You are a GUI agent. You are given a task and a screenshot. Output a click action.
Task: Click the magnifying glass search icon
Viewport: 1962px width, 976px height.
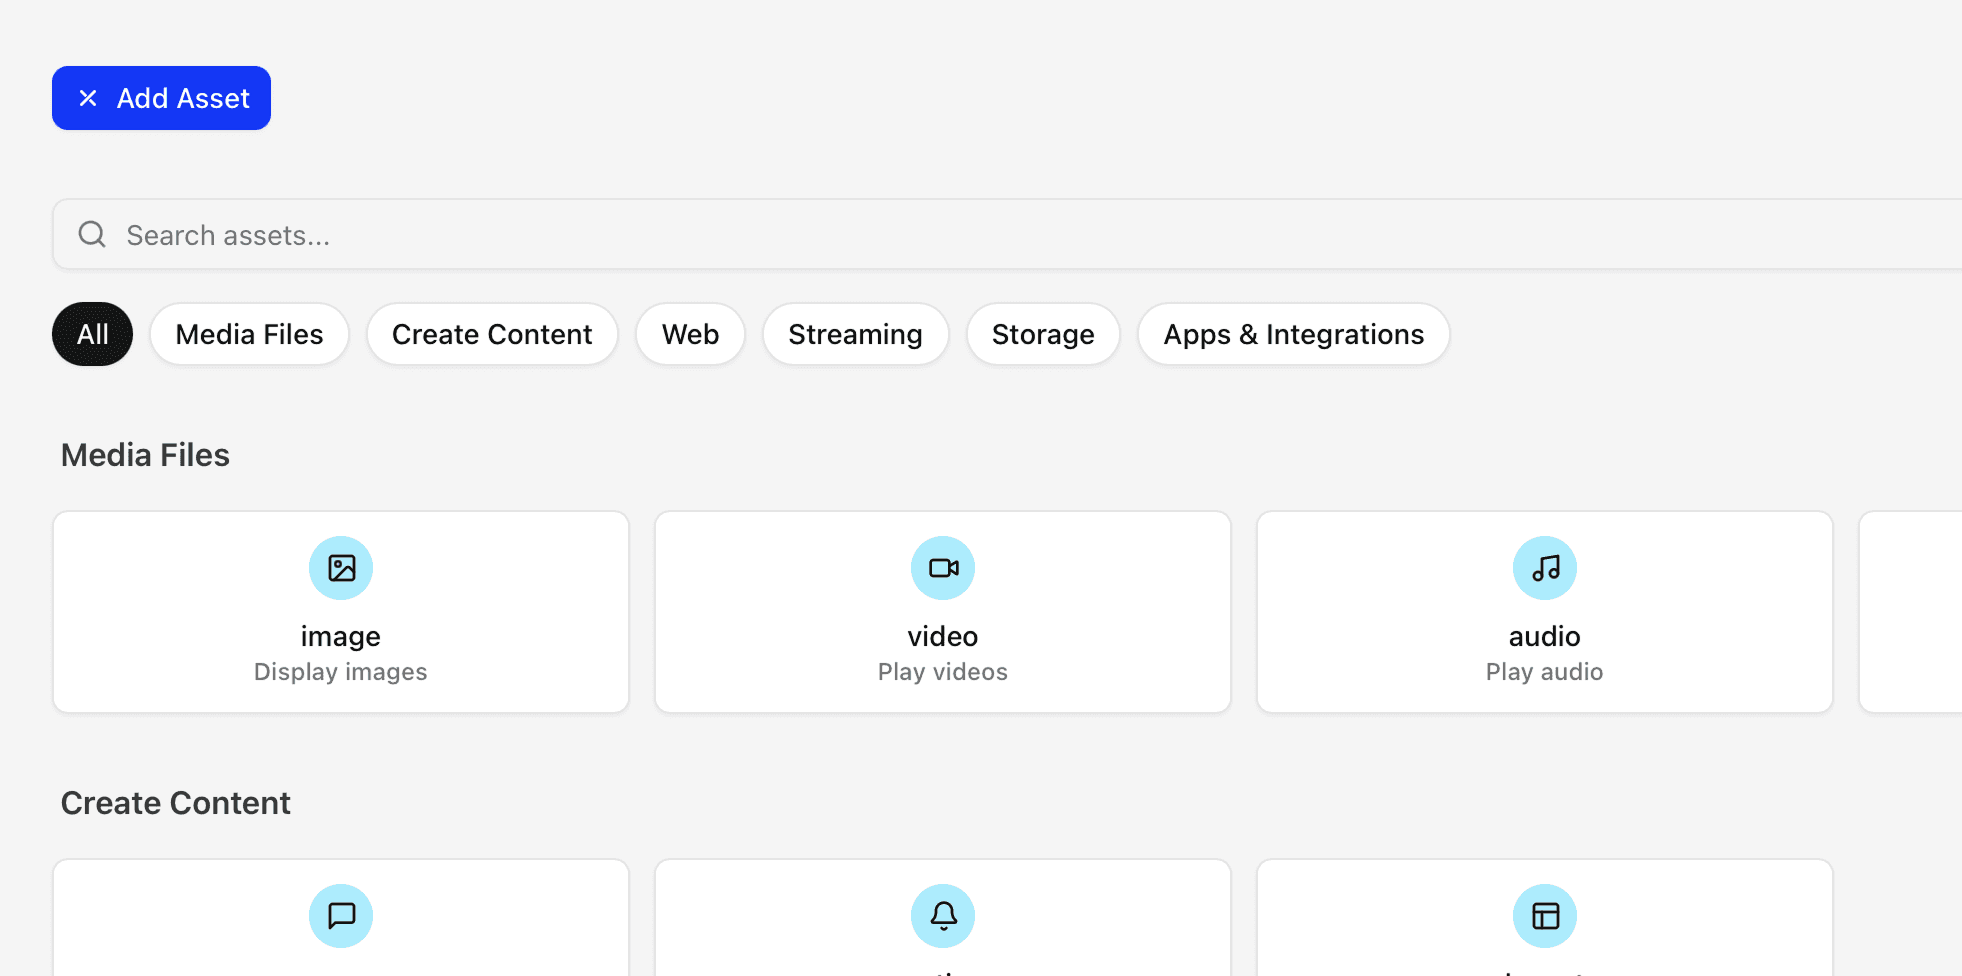pyautogui.click(x=92, y=234)
